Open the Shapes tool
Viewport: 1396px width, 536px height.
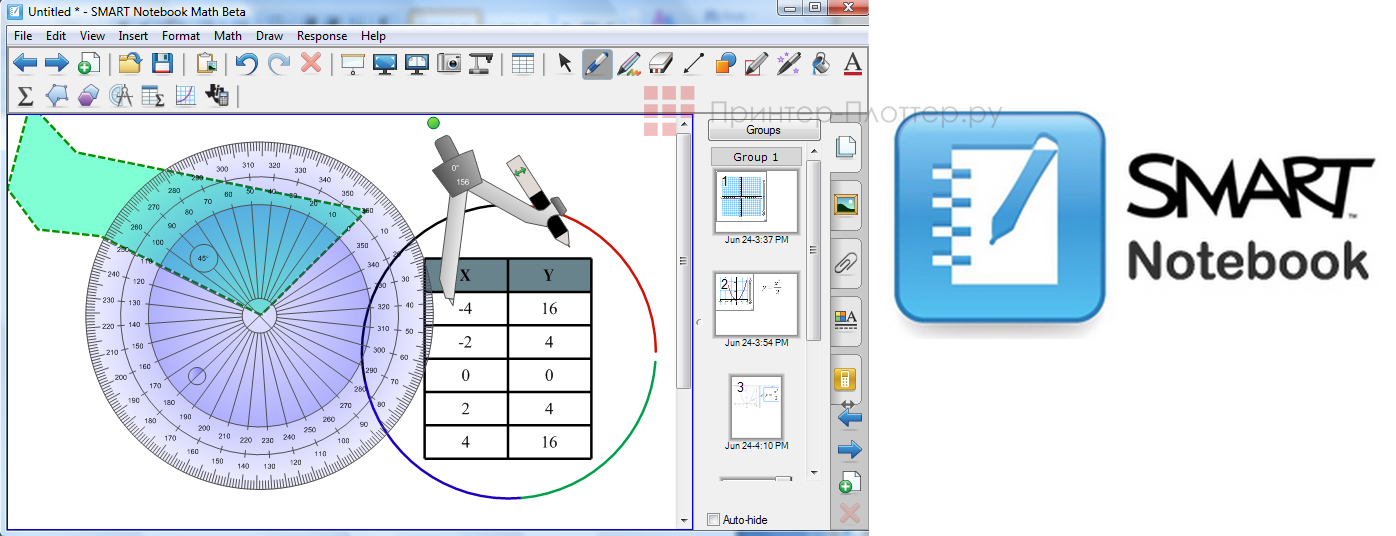pos(725,64)
